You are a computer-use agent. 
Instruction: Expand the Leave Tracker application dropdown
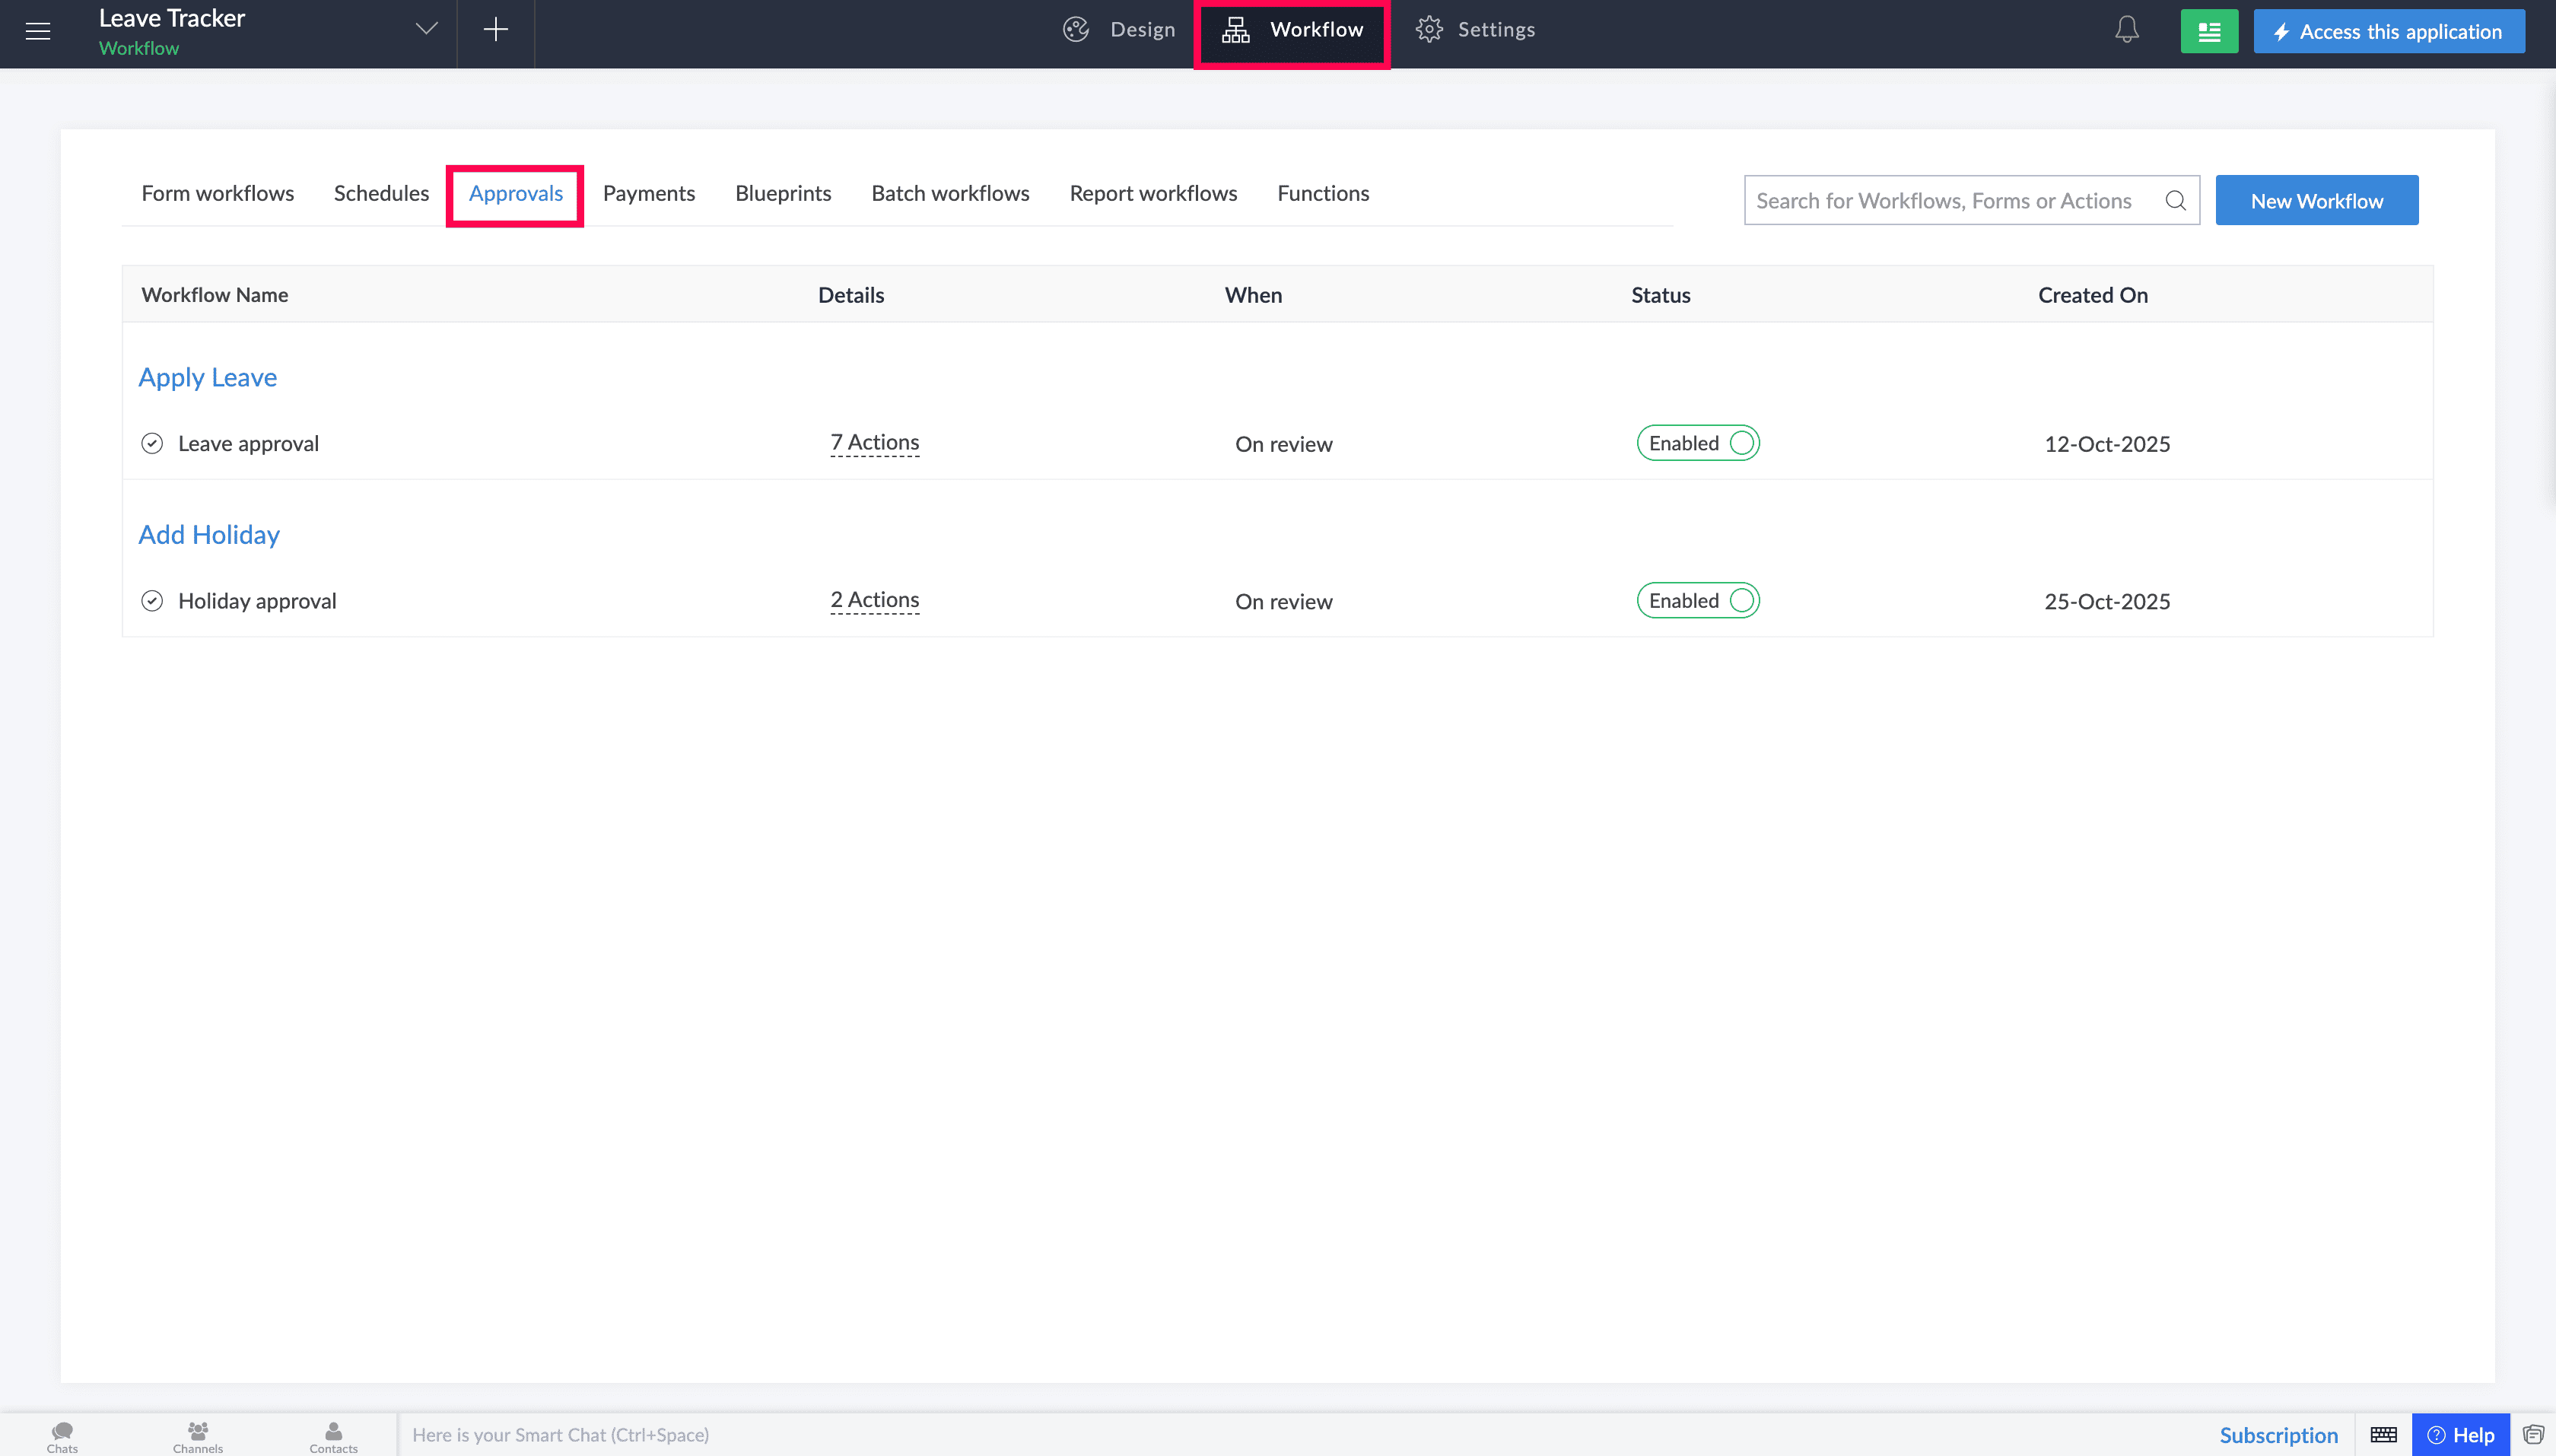(427, 29)
